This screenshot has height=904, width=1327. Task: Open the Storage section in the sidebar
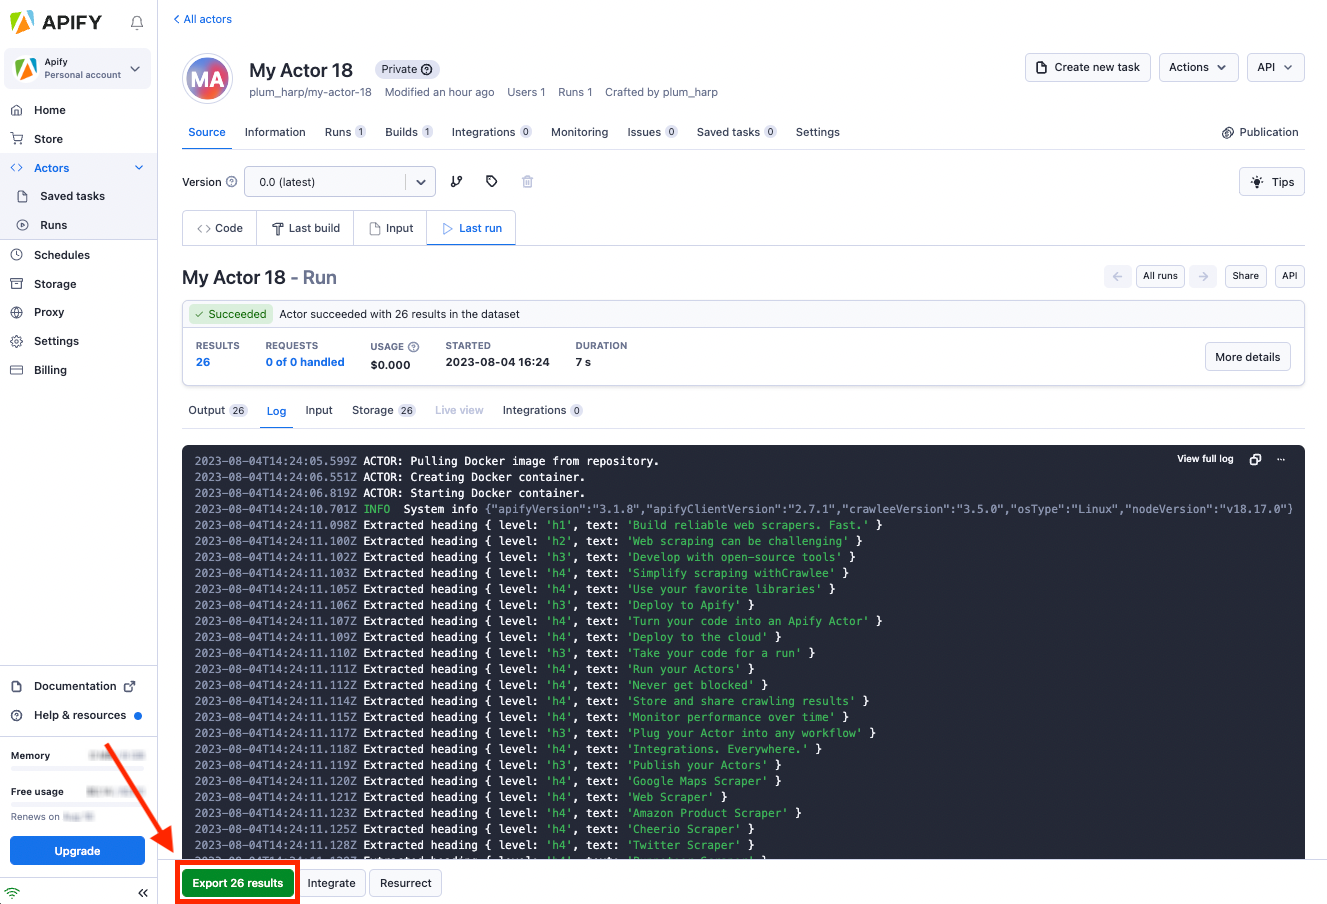[x=55, y=283]
